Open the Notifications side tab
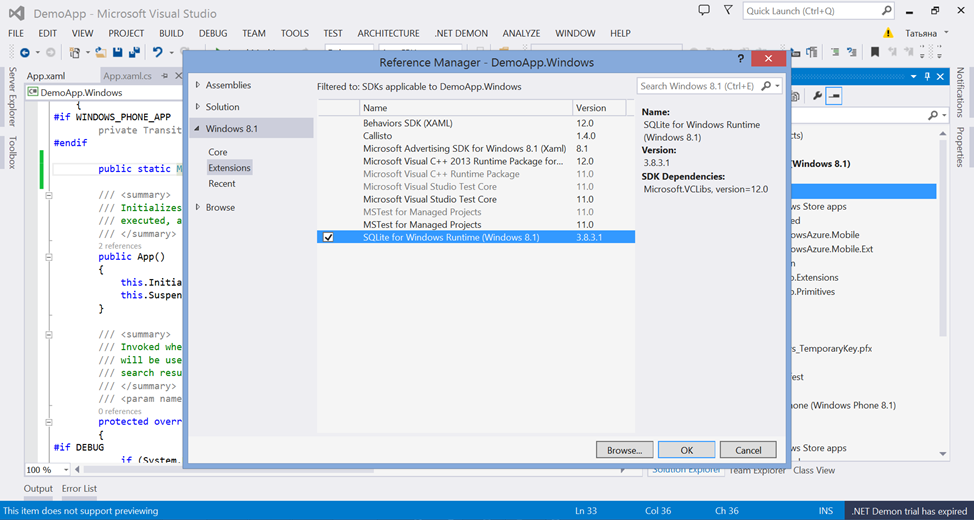974x520 pixels. coord(960,93)
